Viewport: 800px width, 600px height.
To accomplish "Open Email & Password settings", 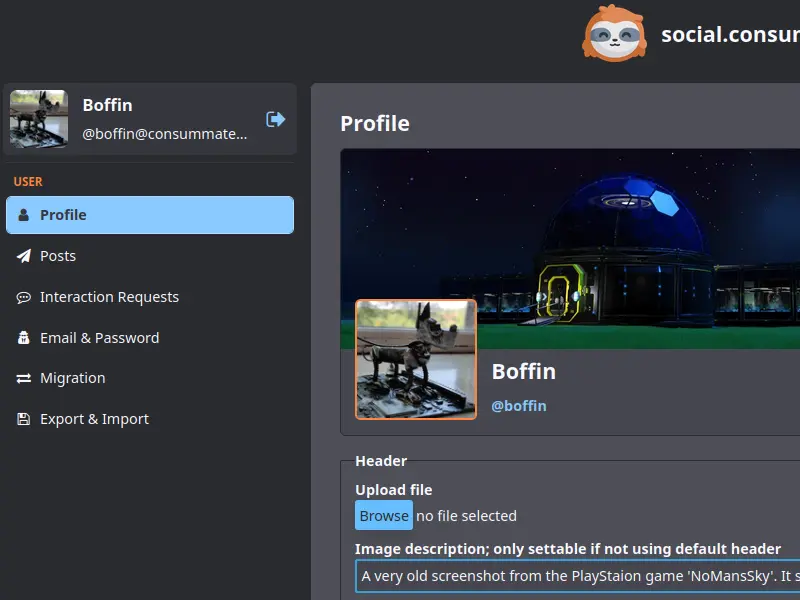I will [99, 338].
